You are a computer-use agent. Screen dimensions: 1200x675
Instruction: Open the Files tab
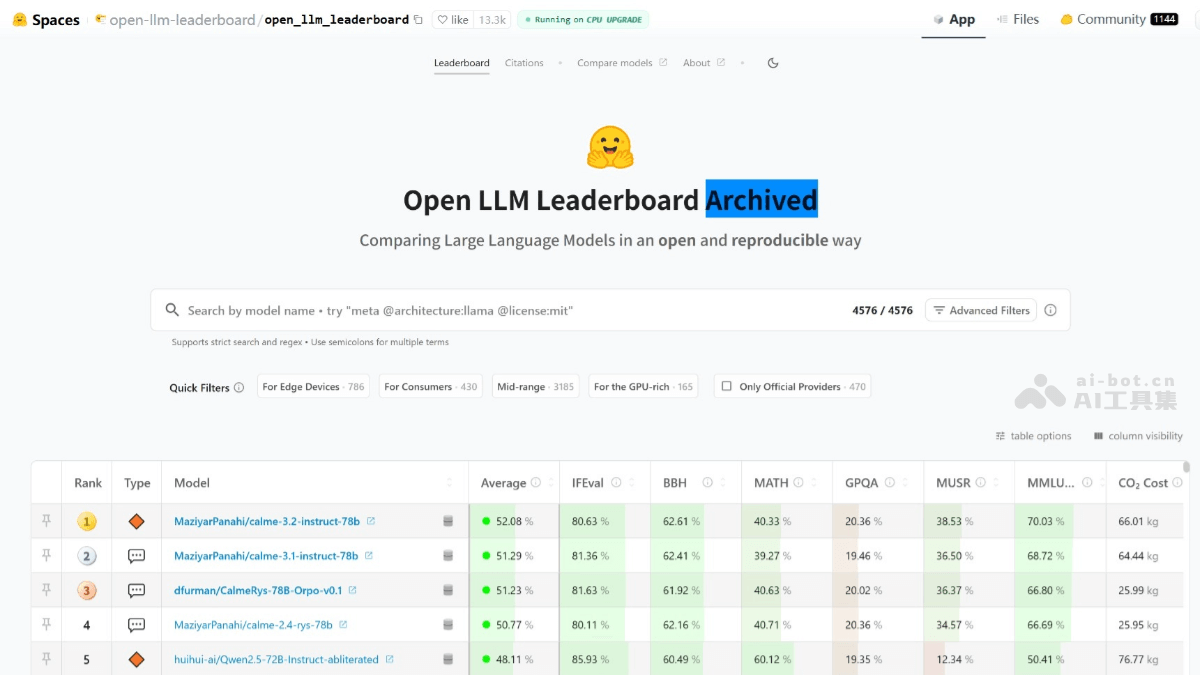1018,18
